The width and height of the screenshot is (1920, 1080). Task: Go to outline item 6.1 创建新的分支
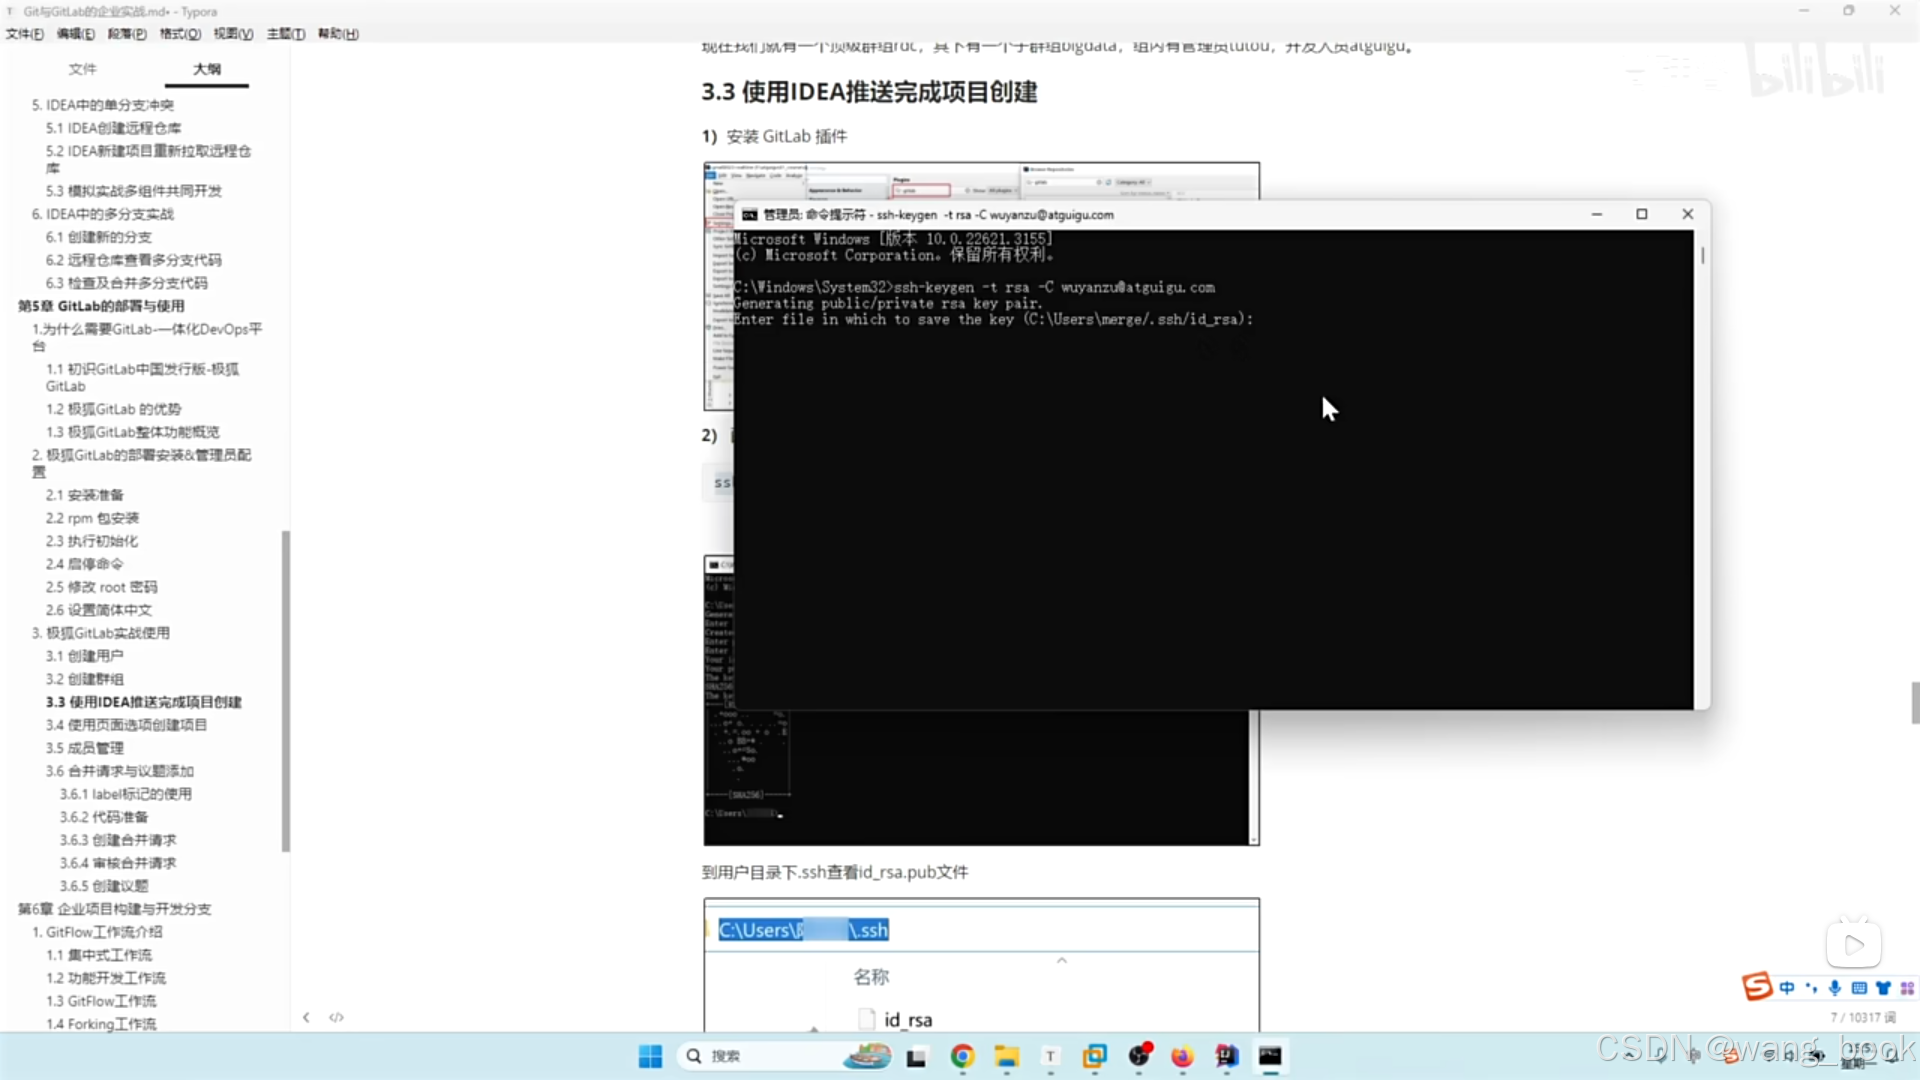tap(98, 237)
